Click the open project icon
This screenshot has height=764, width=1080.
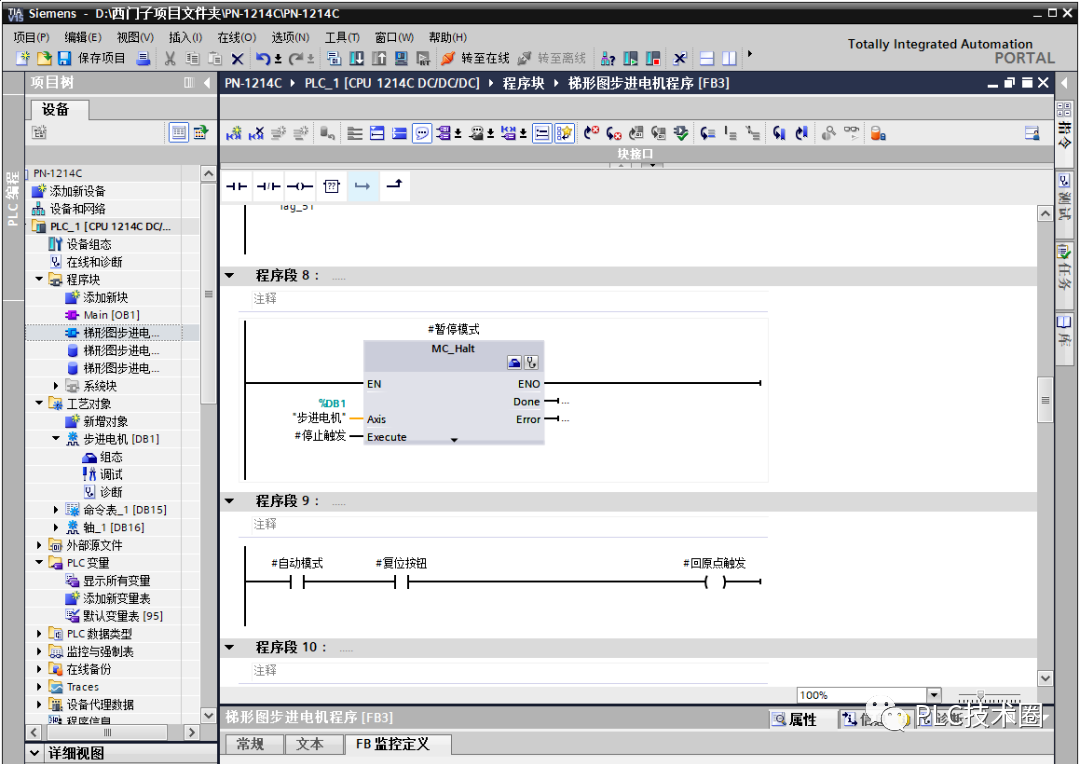tap(43, 59)
